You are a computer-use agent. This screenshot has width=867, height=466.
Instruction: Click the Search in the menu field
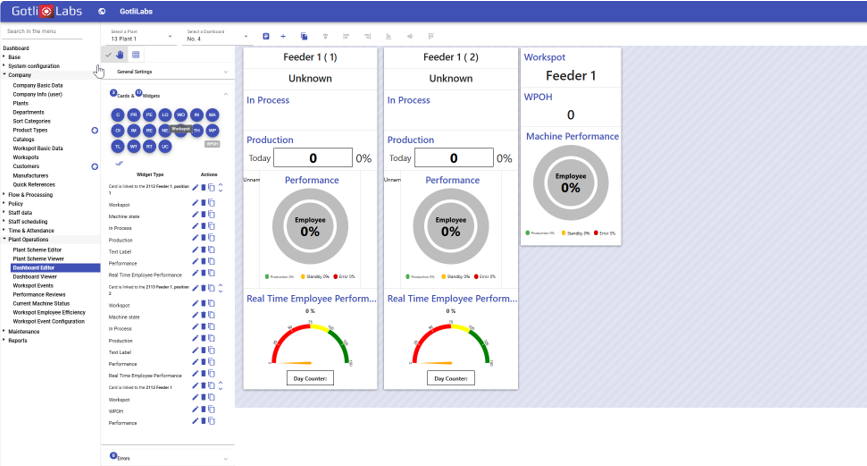pyautogui.click(x=49, y=31)
